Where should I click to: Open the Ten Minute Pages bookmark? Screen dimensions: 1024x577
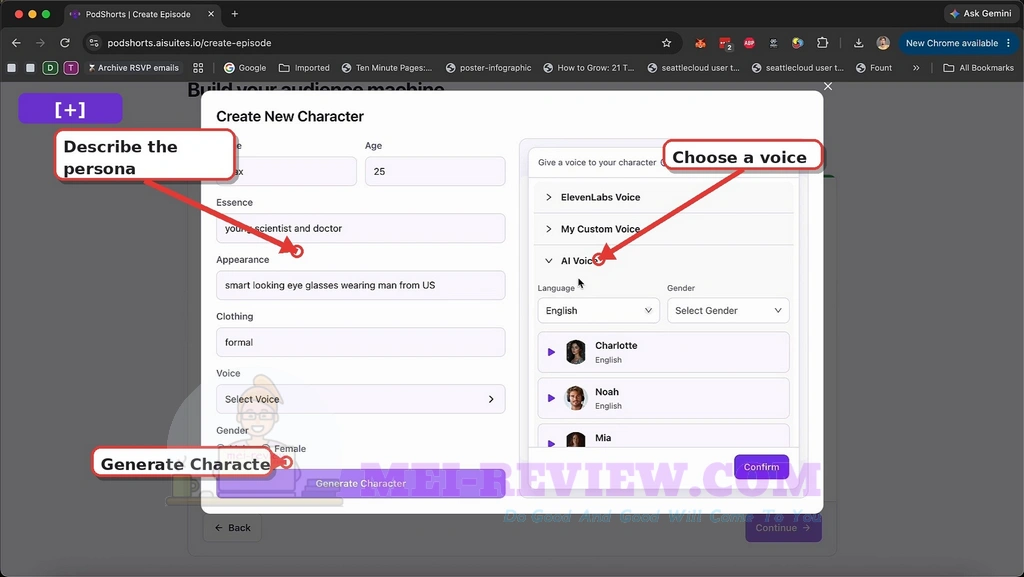click(x=387, y=68)
